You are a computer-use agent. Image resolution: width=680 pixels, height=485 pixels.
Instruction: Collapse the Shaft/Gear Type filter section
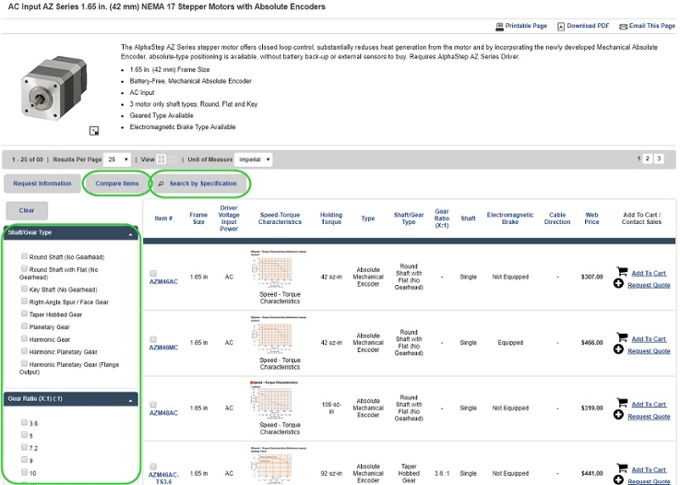[133, 233]
